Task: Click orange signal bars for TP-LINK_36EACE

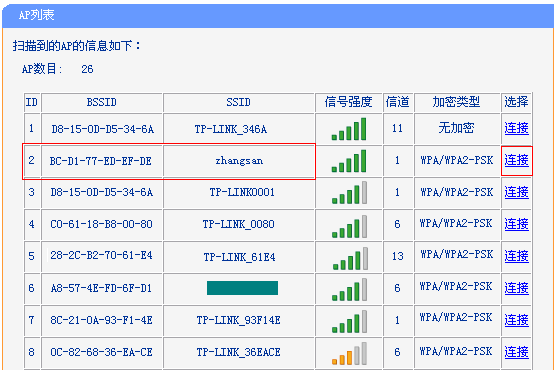Action: 349,354
